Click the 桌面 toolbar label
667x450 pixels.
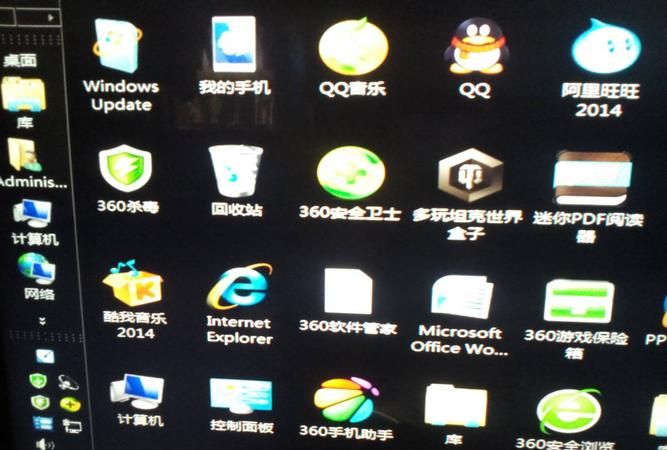click(20, 60)
